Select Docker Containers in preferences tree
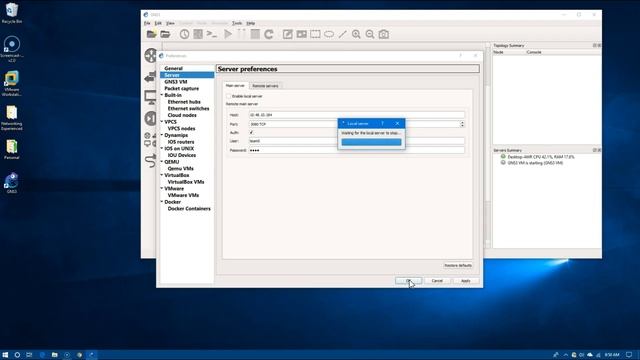This screenshot has height=360, width=640. tap(189, 209)
